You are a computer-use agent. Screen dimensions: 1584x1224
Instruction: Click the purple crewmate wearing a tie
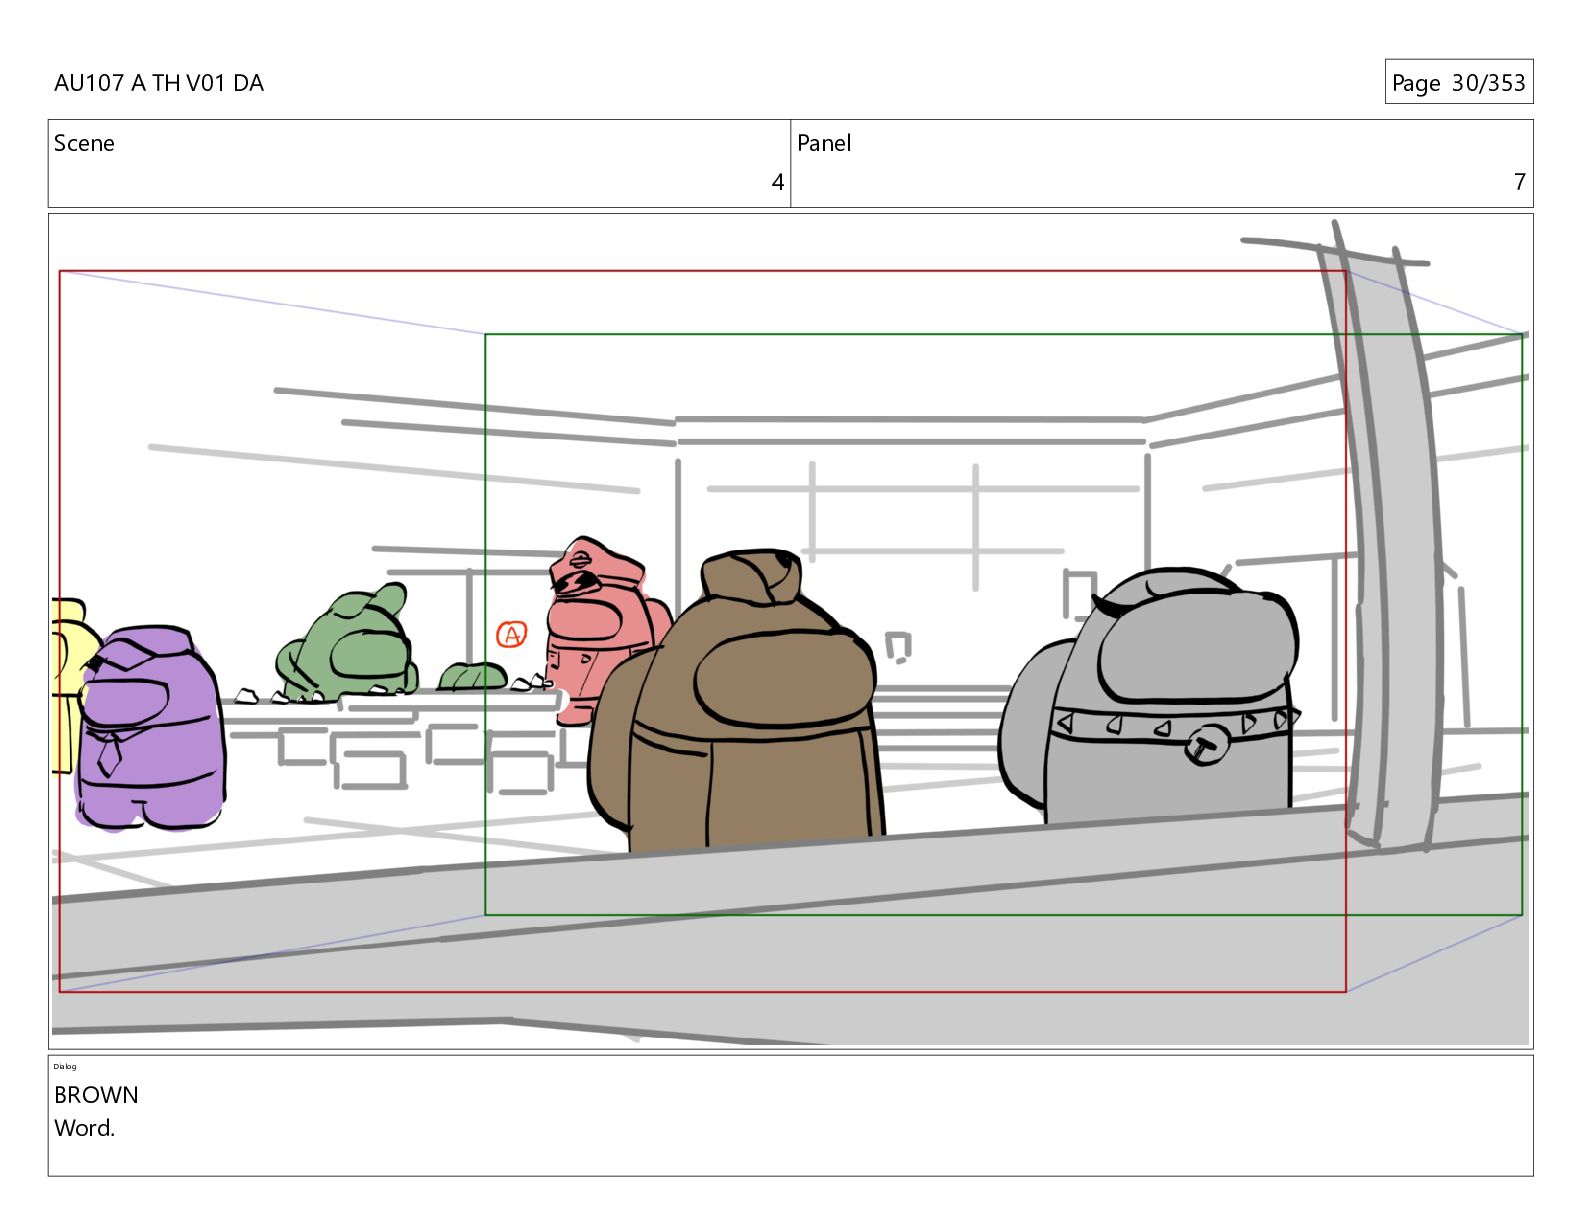pos(151,728)
